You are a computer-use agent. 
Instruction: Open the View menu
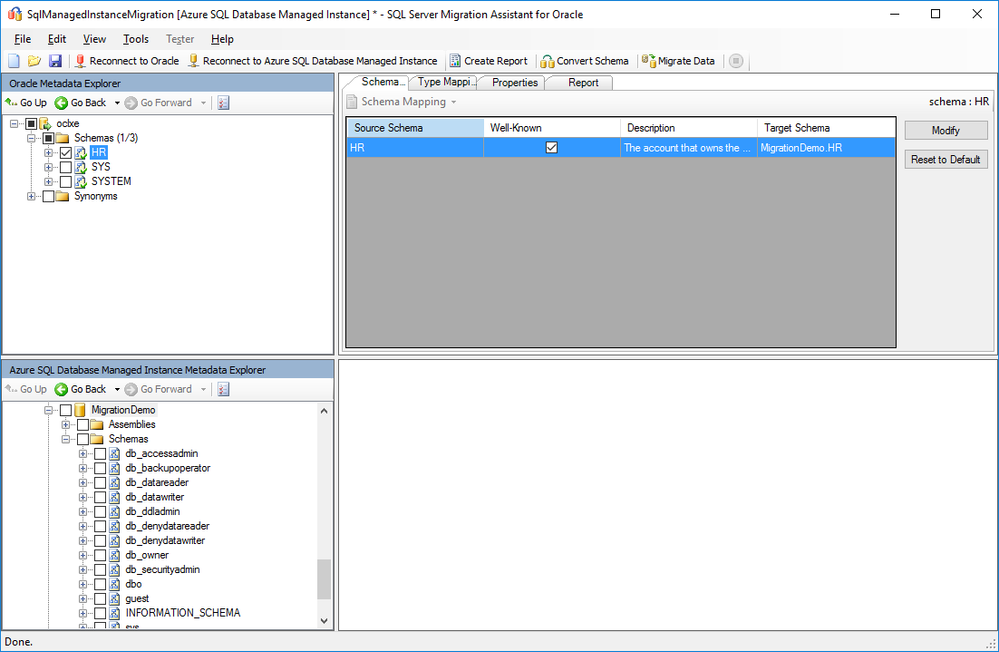click(94, 39)
